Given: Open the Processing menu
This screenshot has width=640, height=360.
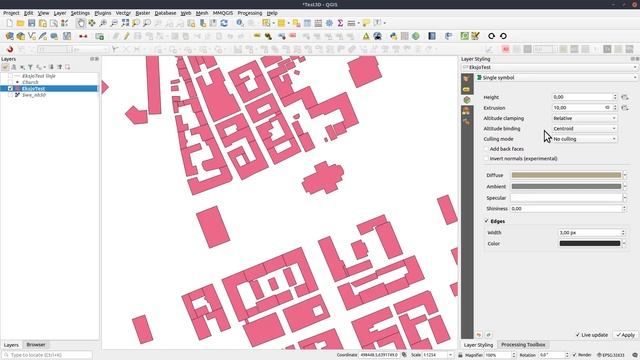Looking at the screenshot, I should [x=249, y=13].
